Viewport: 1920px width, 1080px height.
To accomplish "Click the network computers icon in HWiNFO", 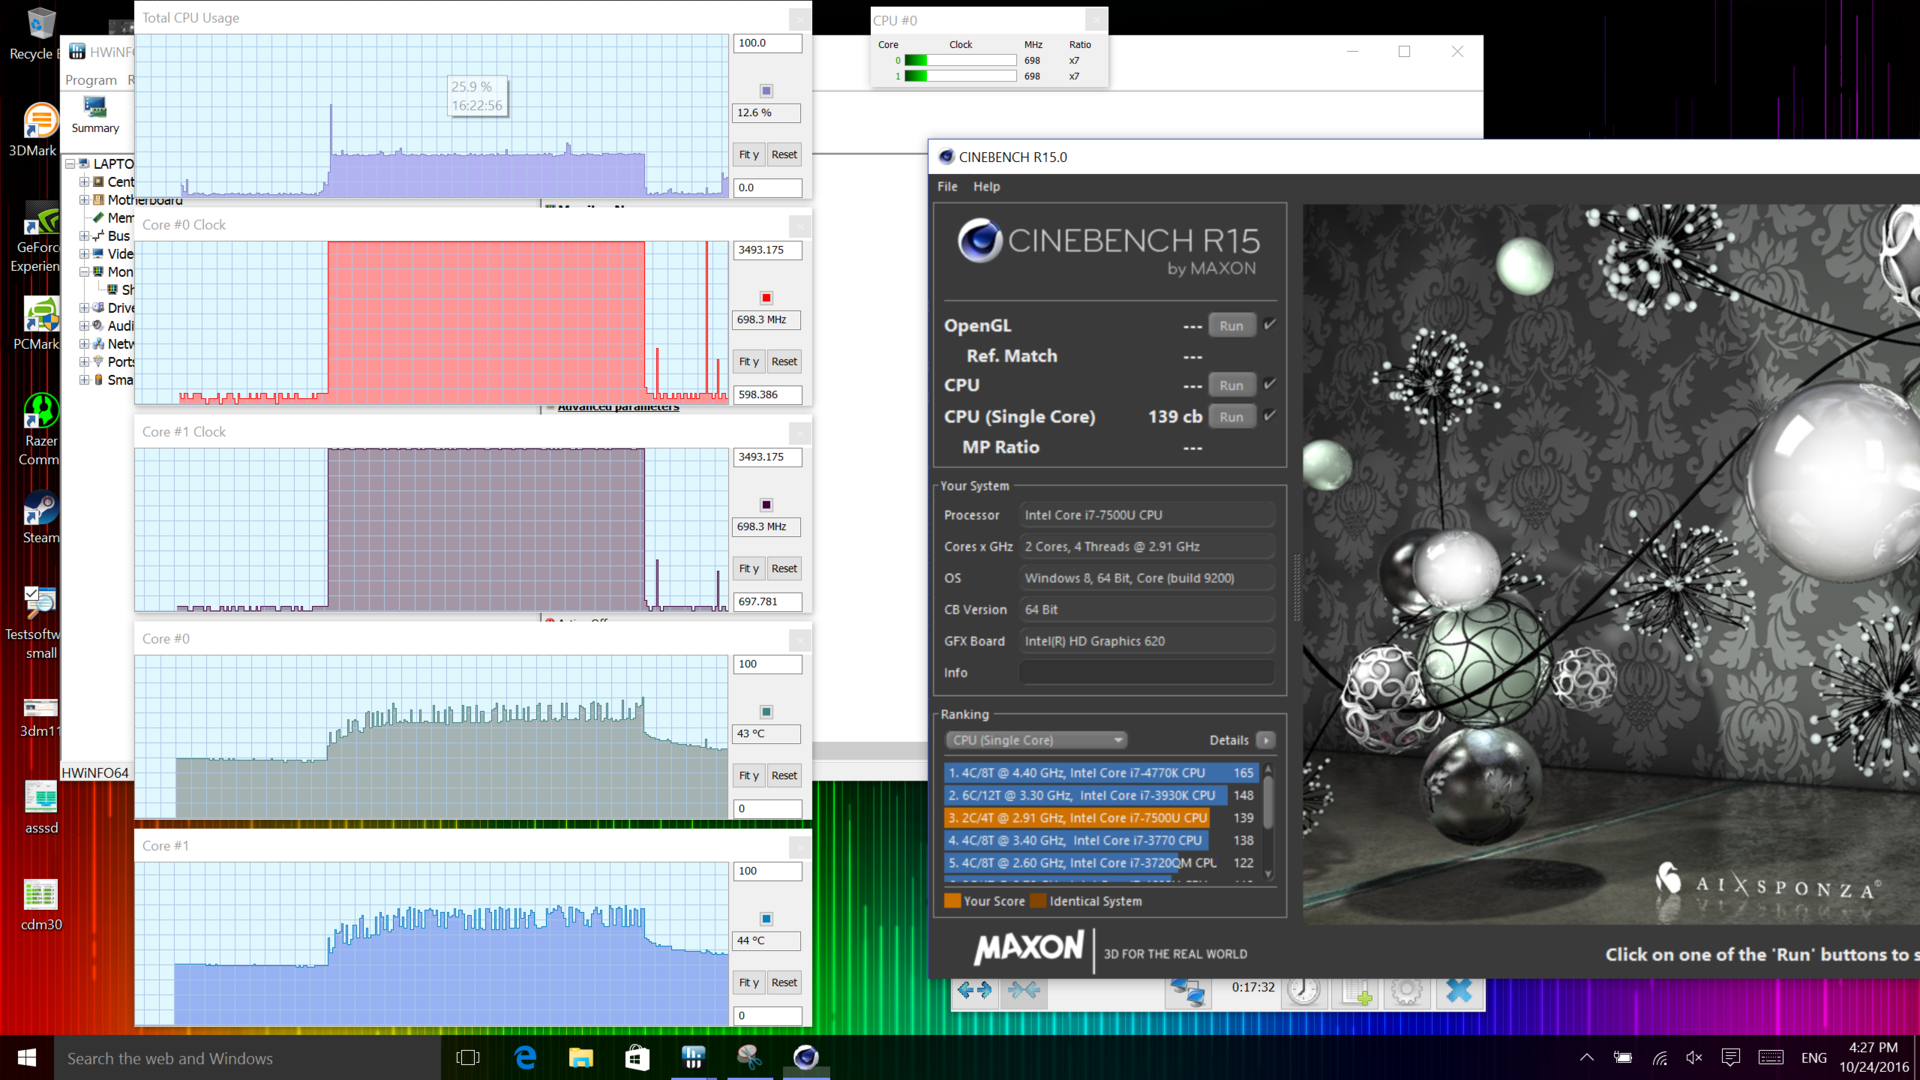I will pos(1188,990).
